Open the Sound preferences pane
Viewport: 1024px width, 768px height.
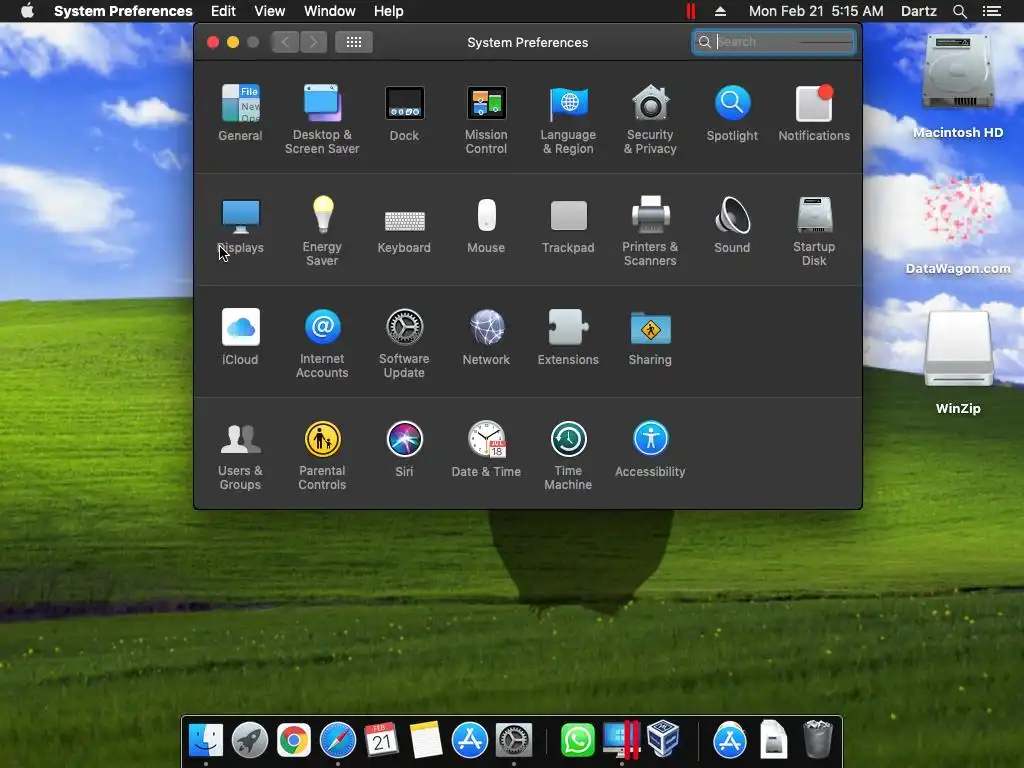[732, 225]
